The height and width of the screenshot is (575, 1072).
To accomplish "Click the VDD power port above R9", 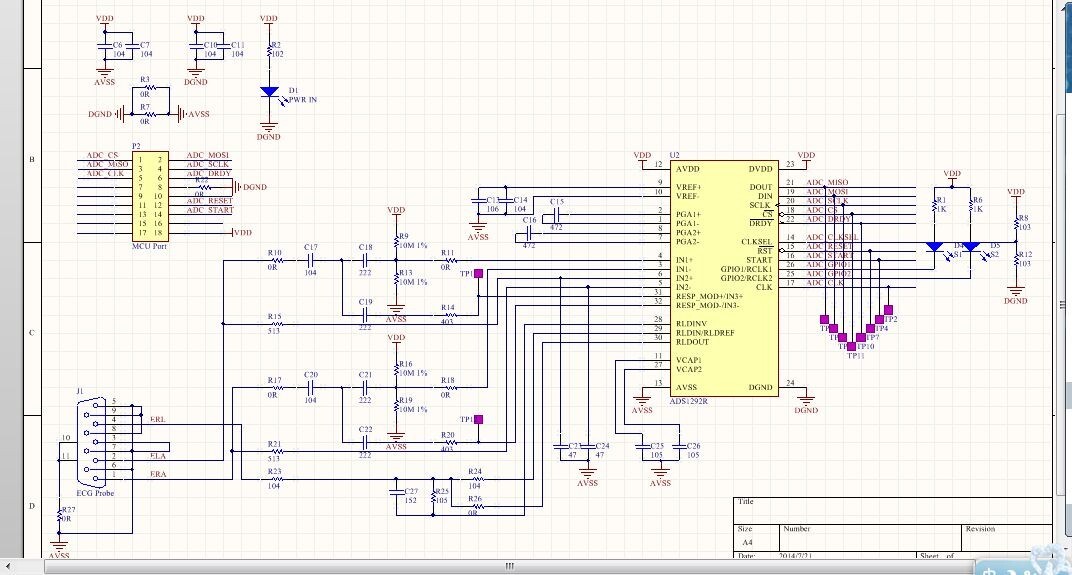I will (x=396, y=211).
